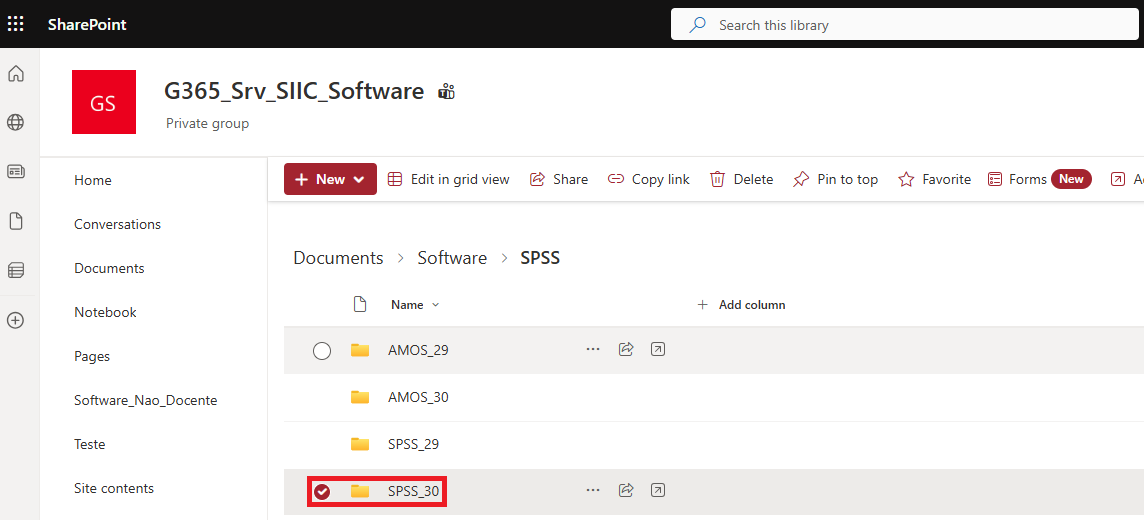Open Site contents in left navigation

click(114, 488)
